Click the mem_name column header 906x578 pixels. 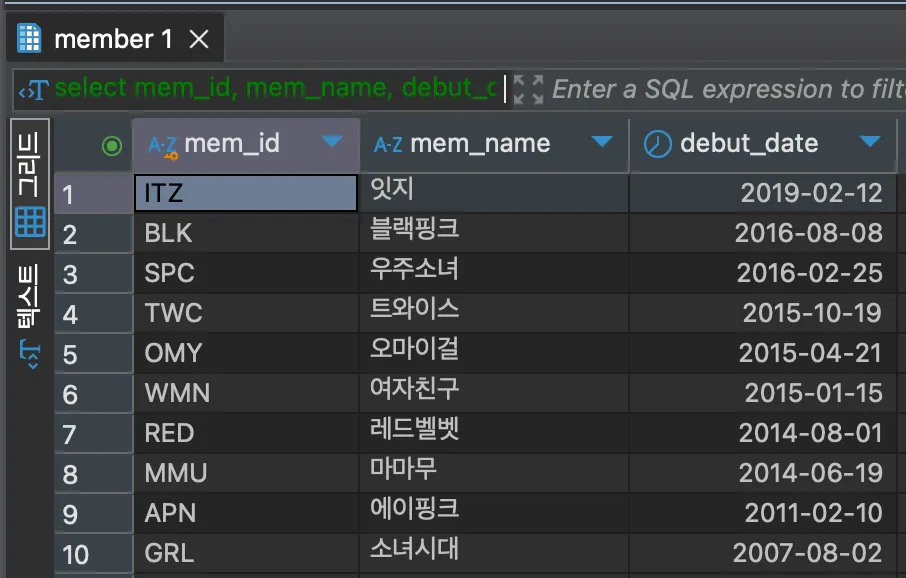494,144
